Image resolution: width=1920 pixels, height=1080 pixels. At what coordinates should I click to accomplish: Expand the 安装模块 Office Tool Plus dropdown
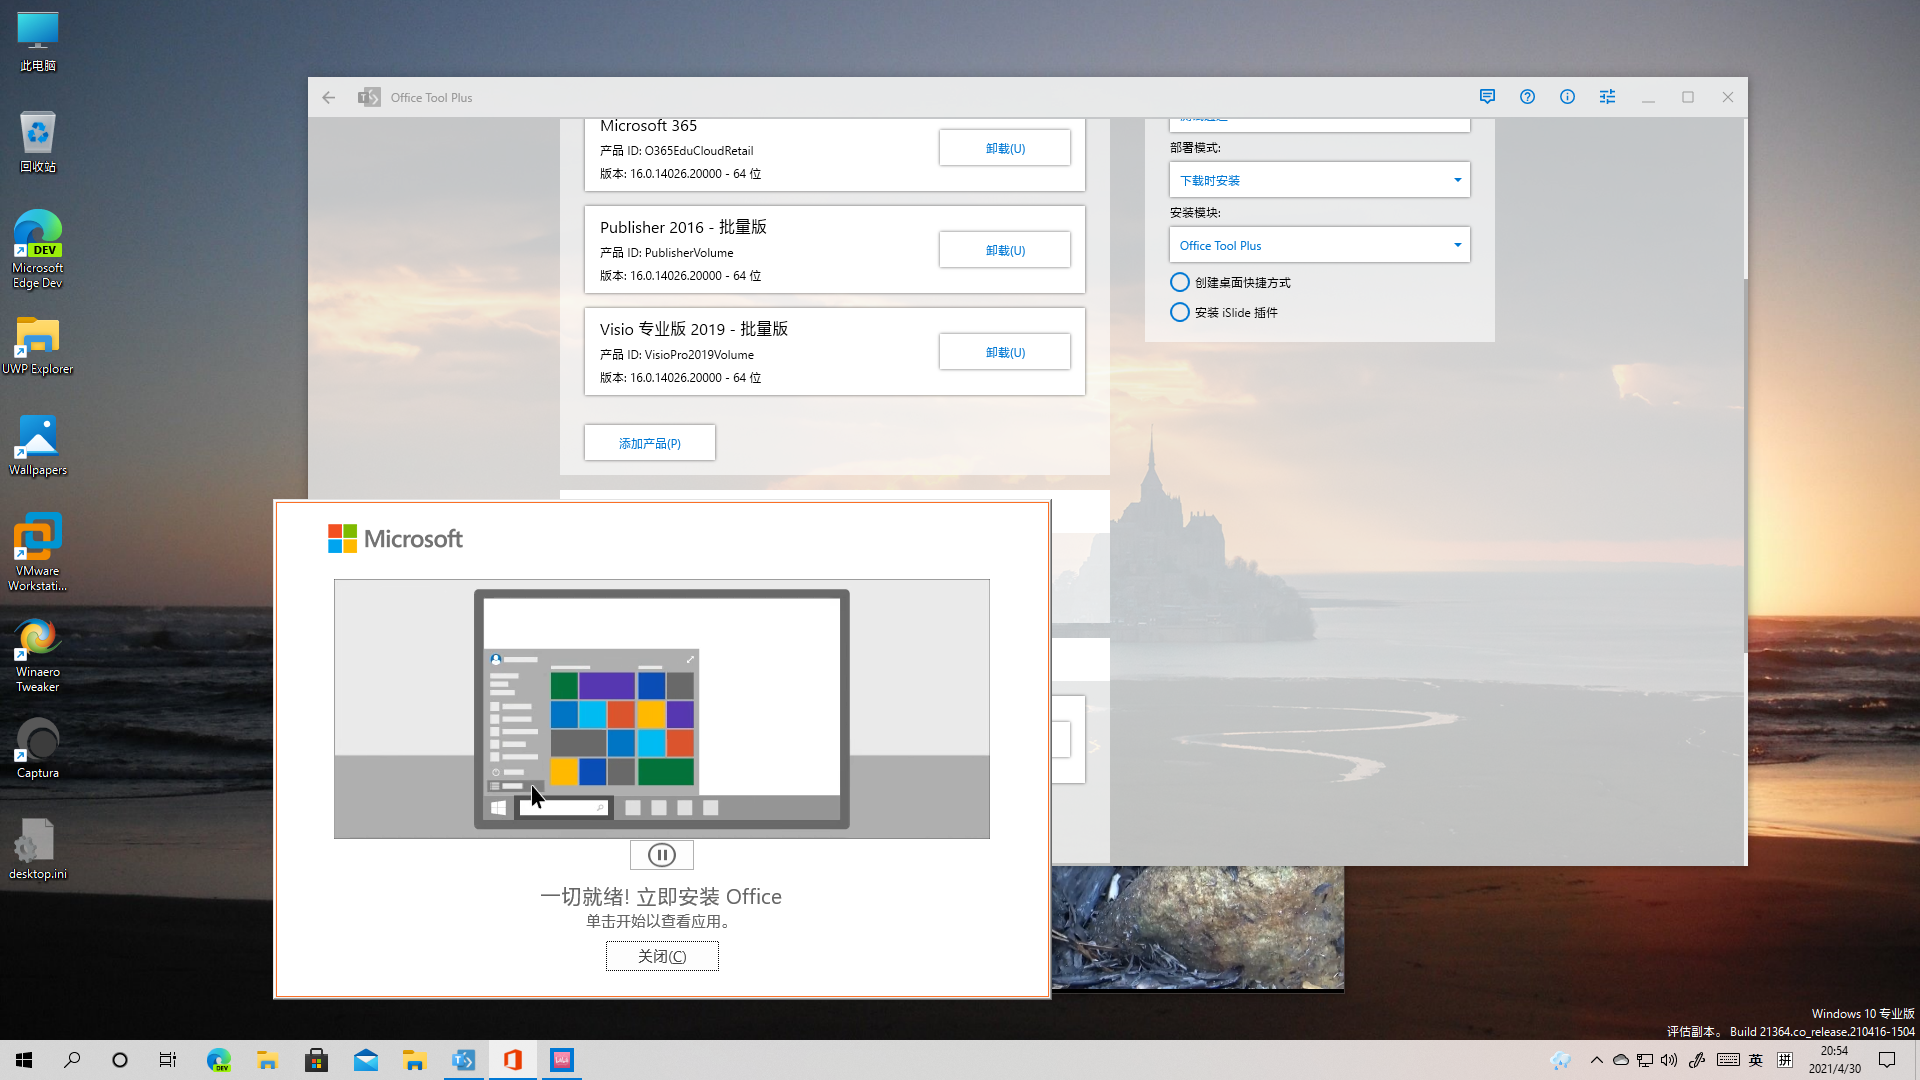(x=1320, y=245)
